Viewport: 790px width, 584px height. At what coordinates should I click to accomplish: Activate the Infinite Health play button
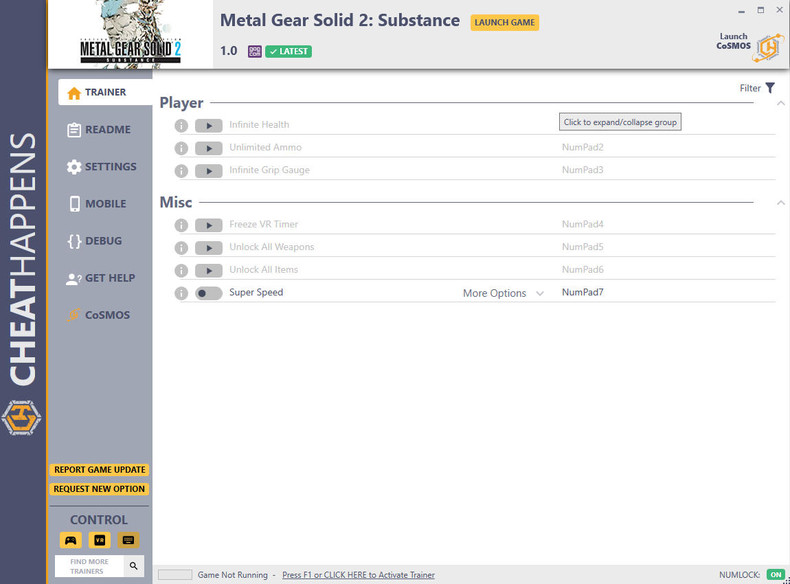point(209,125)
